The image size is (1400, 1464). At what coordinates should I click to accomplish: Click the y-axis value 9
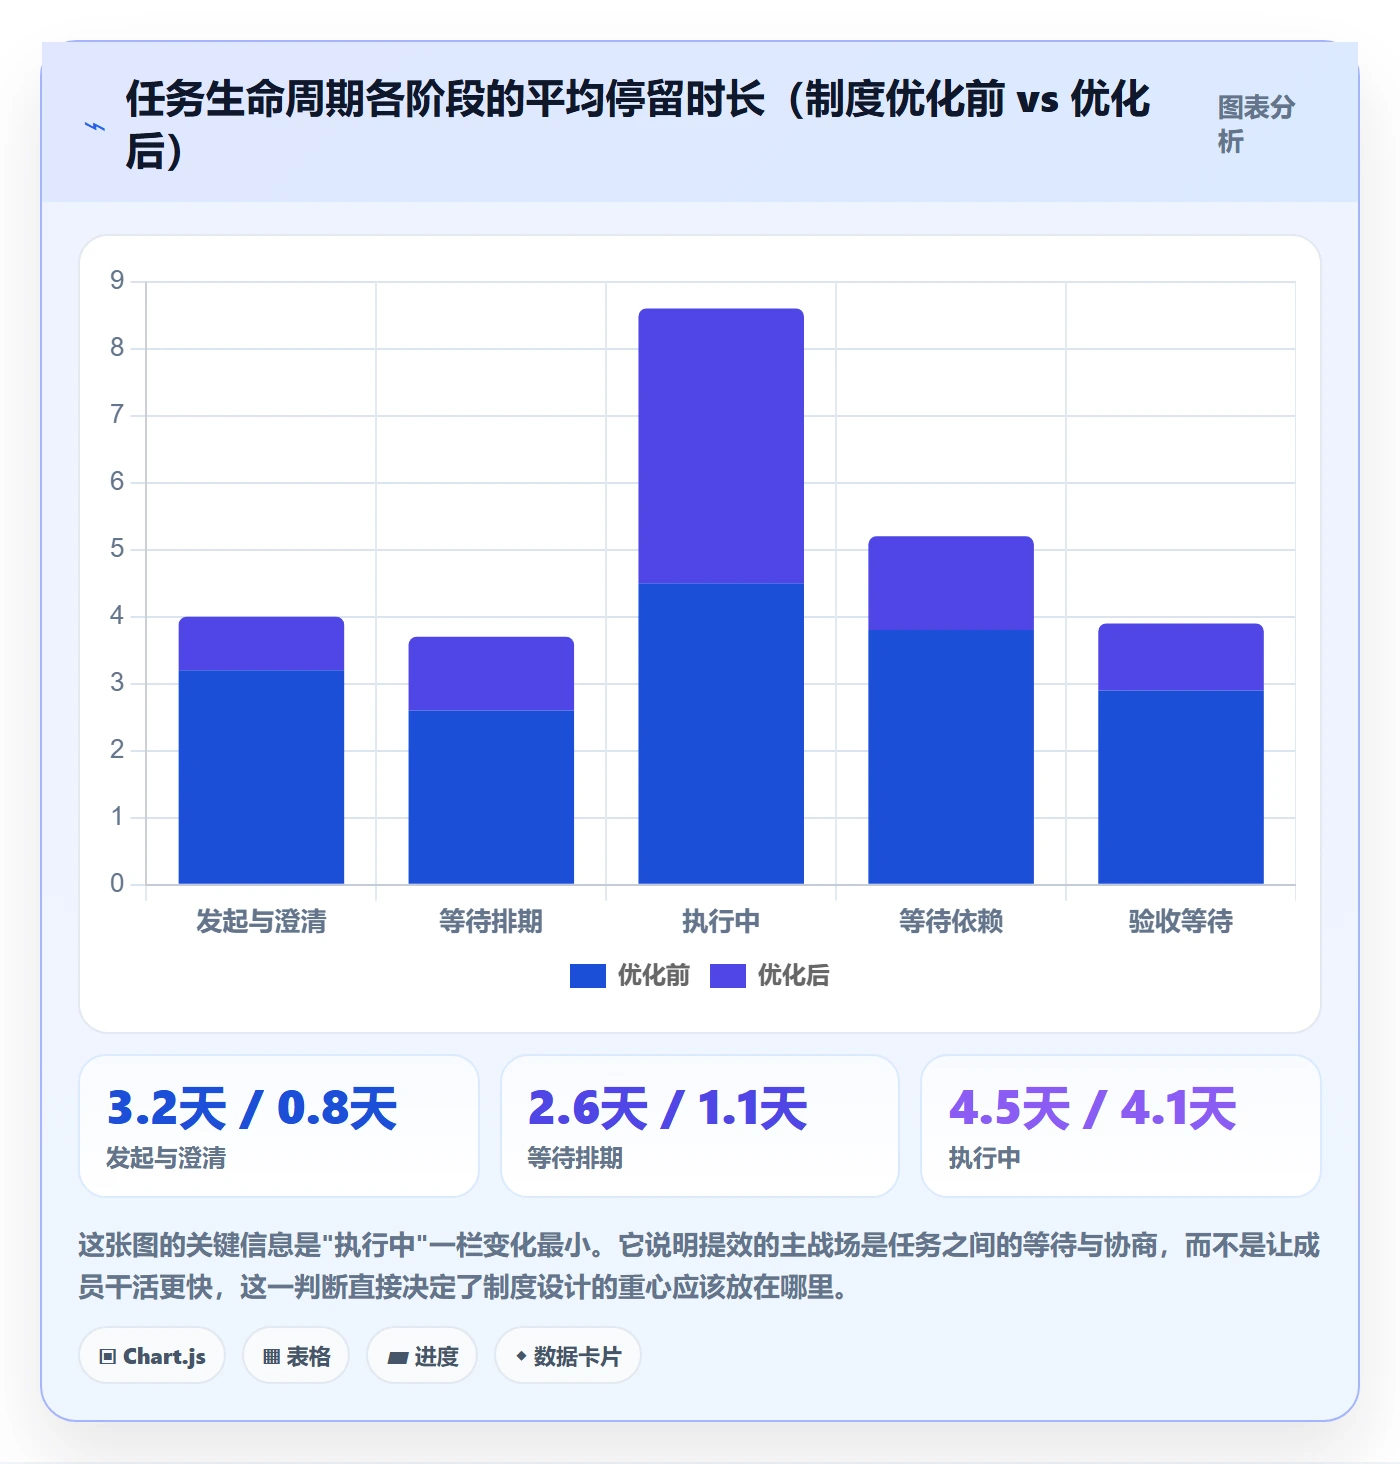(117, 281)
